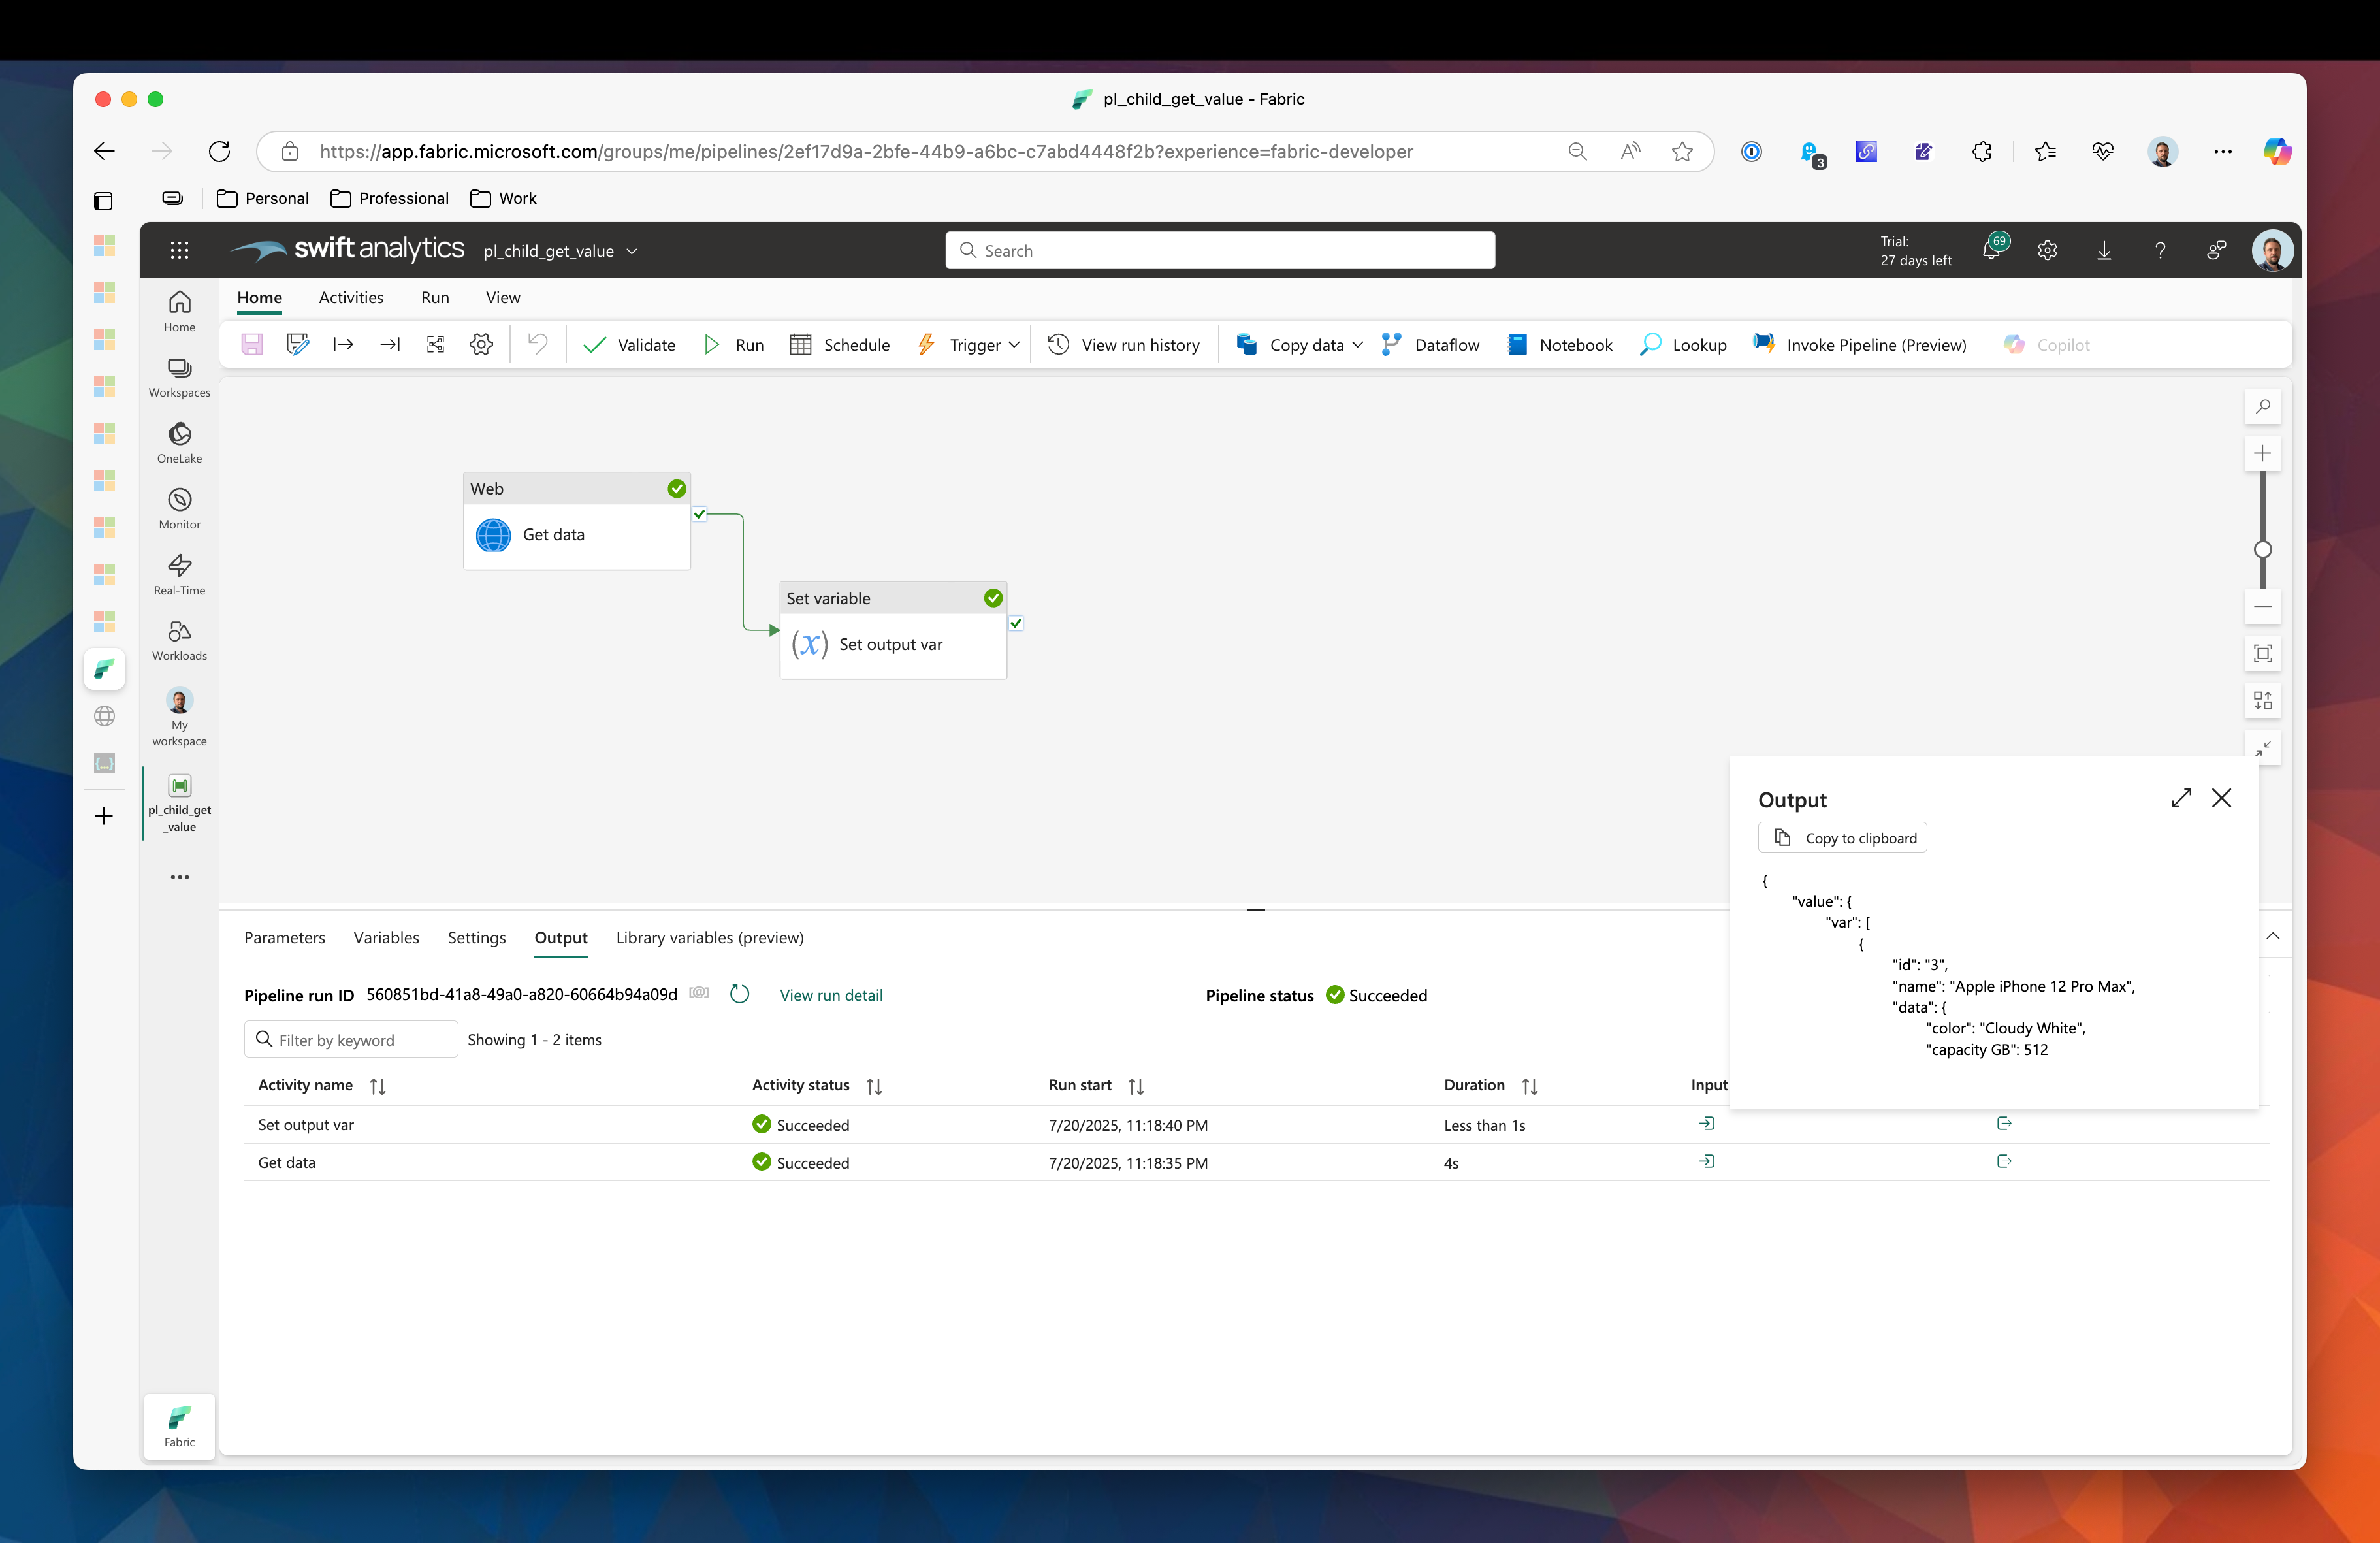Click Copy to clipboard button
This screenshot has height=1543, width=2380.
coord(1843,838)
